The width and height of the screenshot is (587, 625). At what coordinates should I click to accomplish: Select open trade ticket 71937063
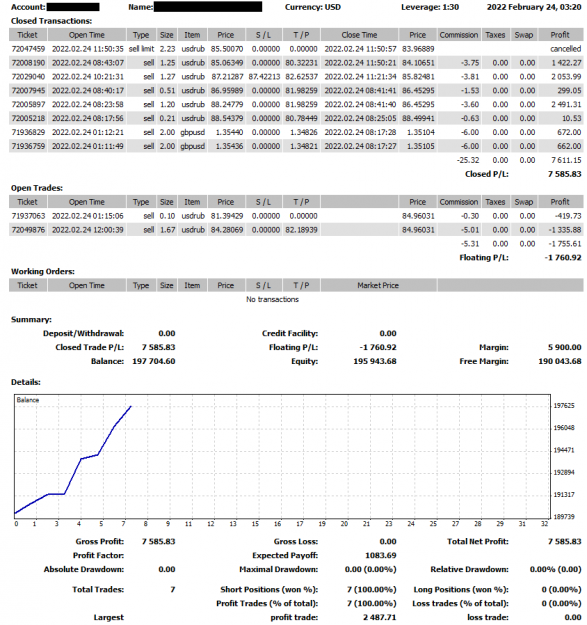pos(28,216)
